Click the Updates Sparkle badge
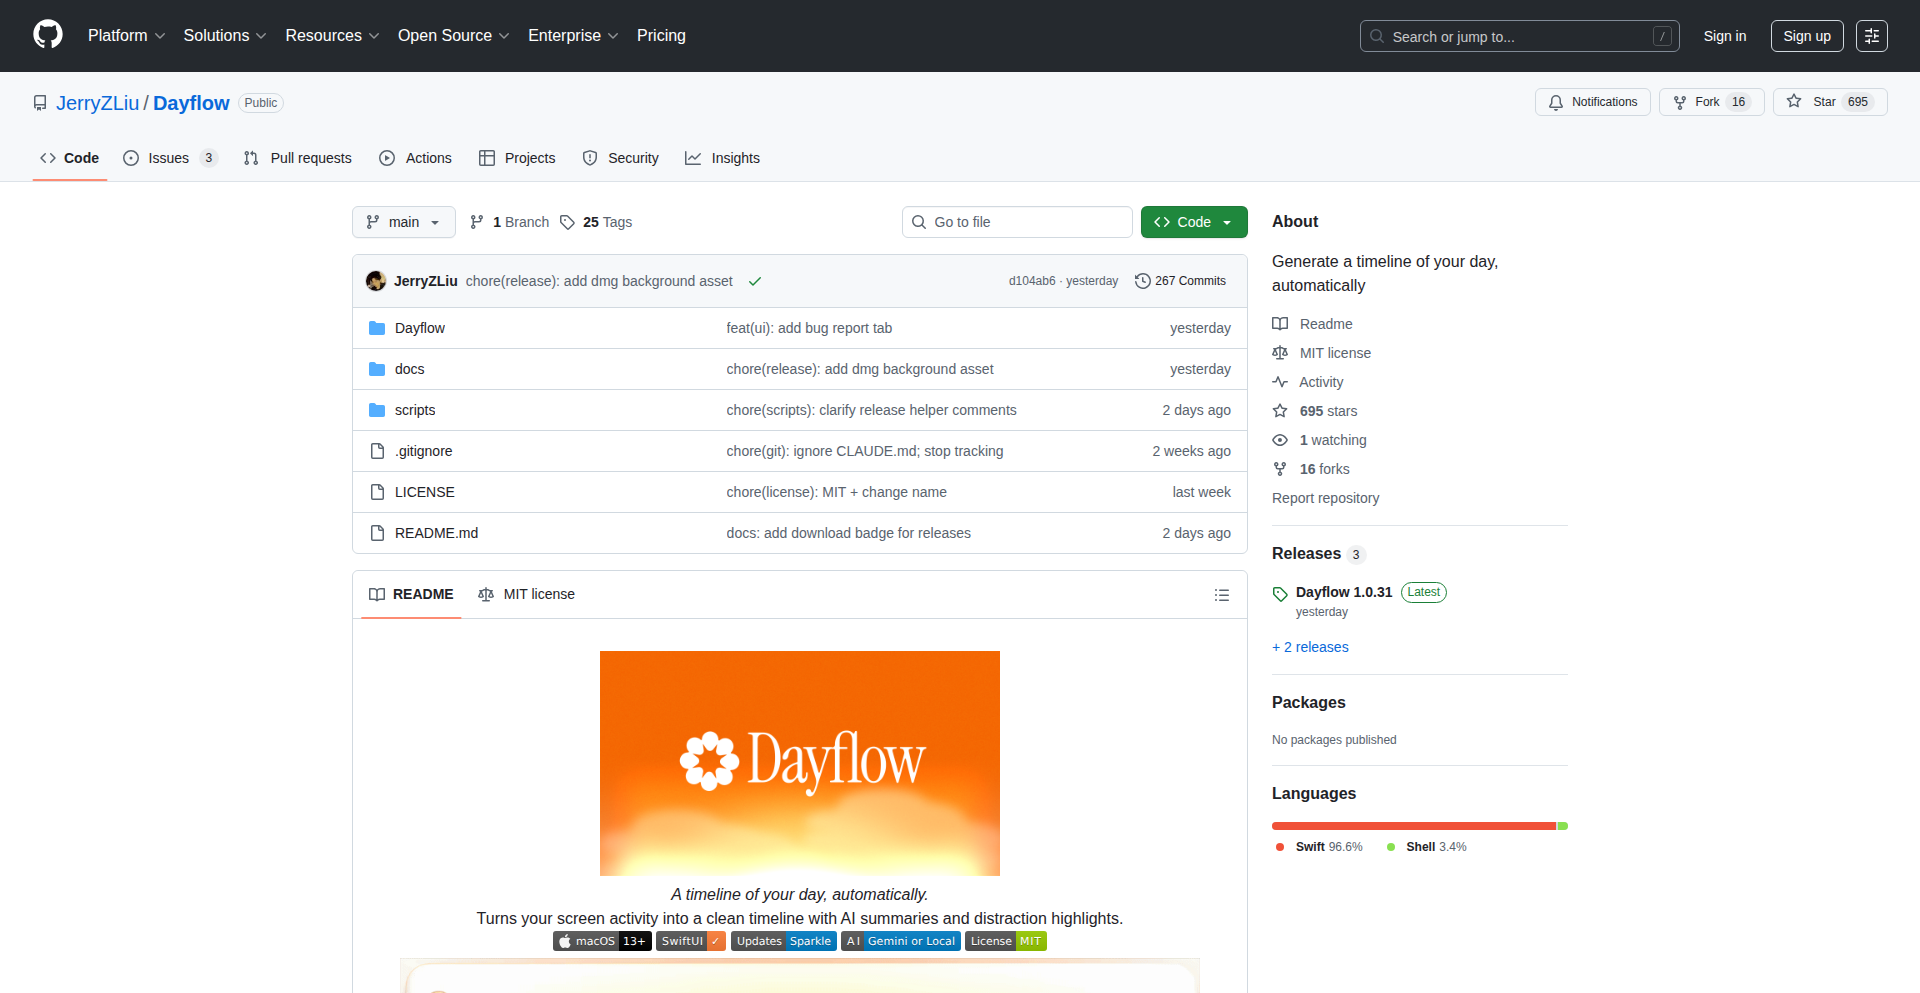1920x993 pixels. click(784, 941)
